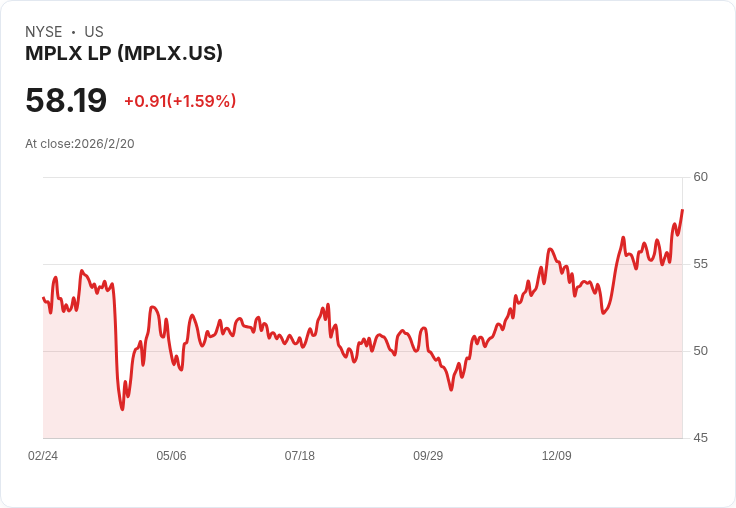Image resolution: width=736 pixels, height=508 pixels.
Task: Click the 12/09 date axis label
Action: [557, 456]
